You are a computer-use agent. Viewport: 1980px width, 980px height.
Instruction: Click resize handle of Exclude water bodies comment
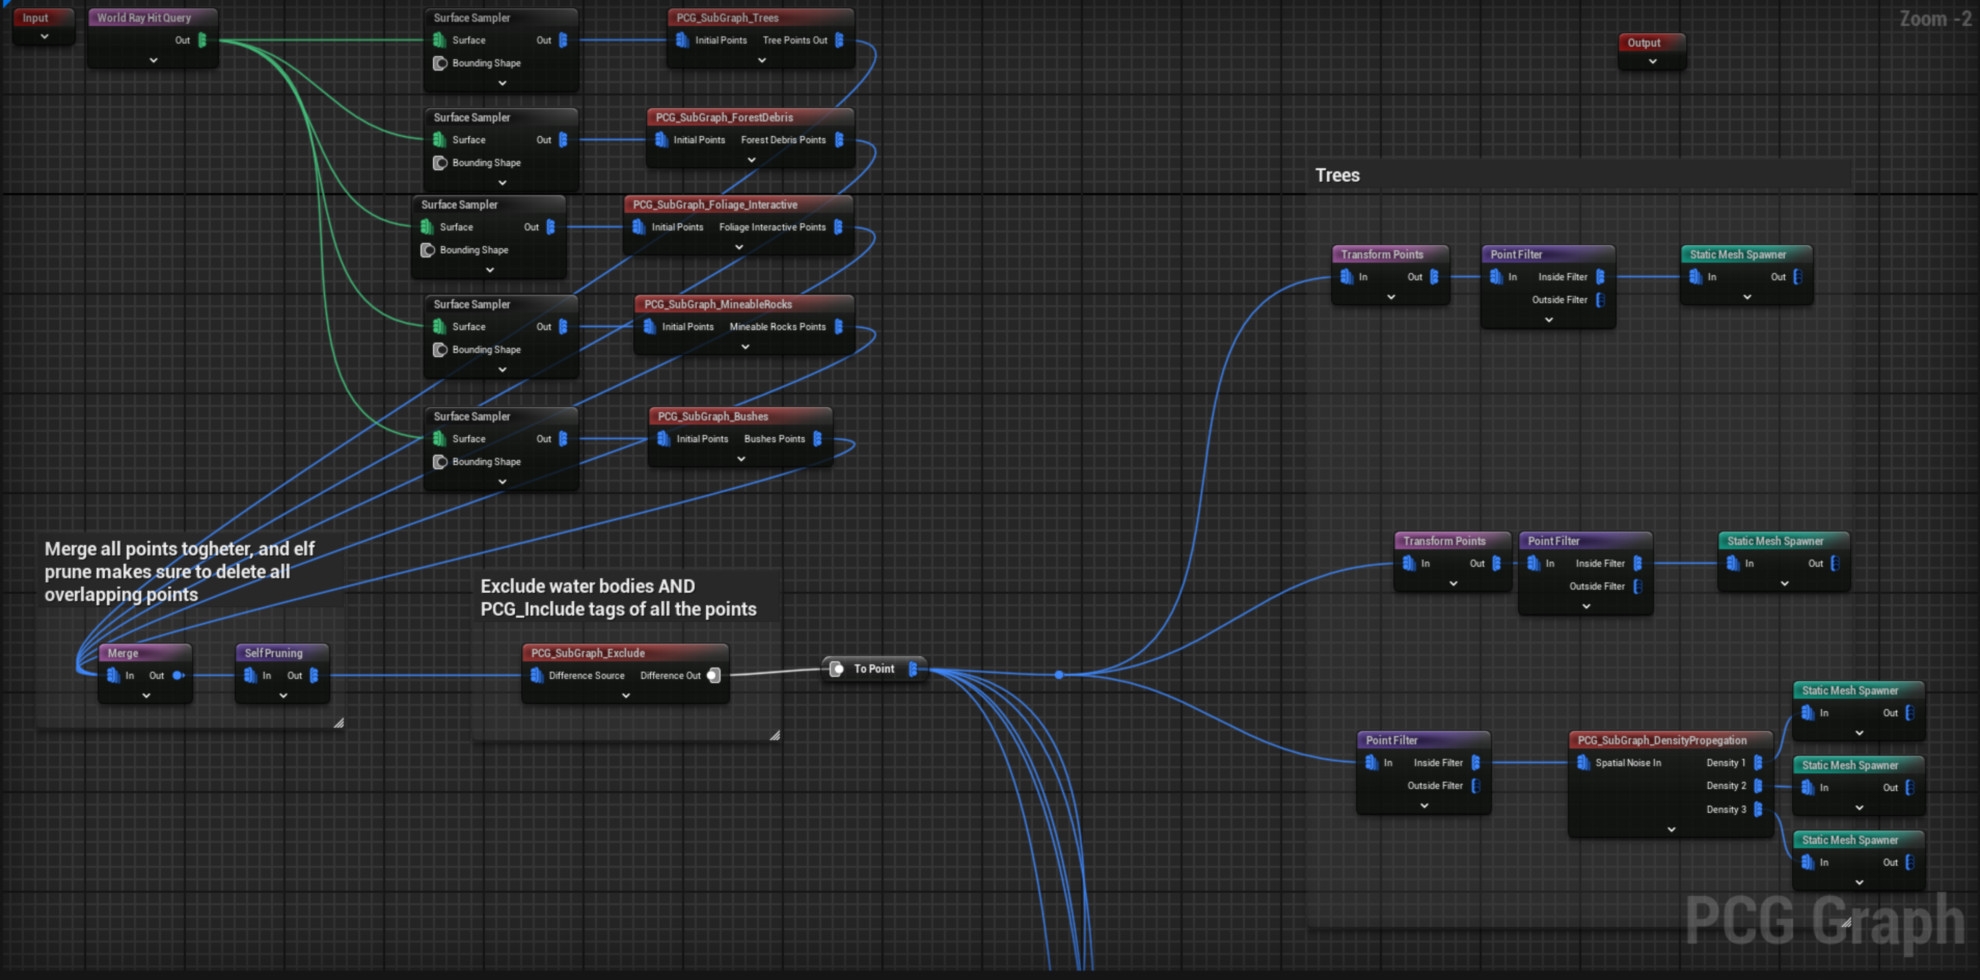[774, 735]
